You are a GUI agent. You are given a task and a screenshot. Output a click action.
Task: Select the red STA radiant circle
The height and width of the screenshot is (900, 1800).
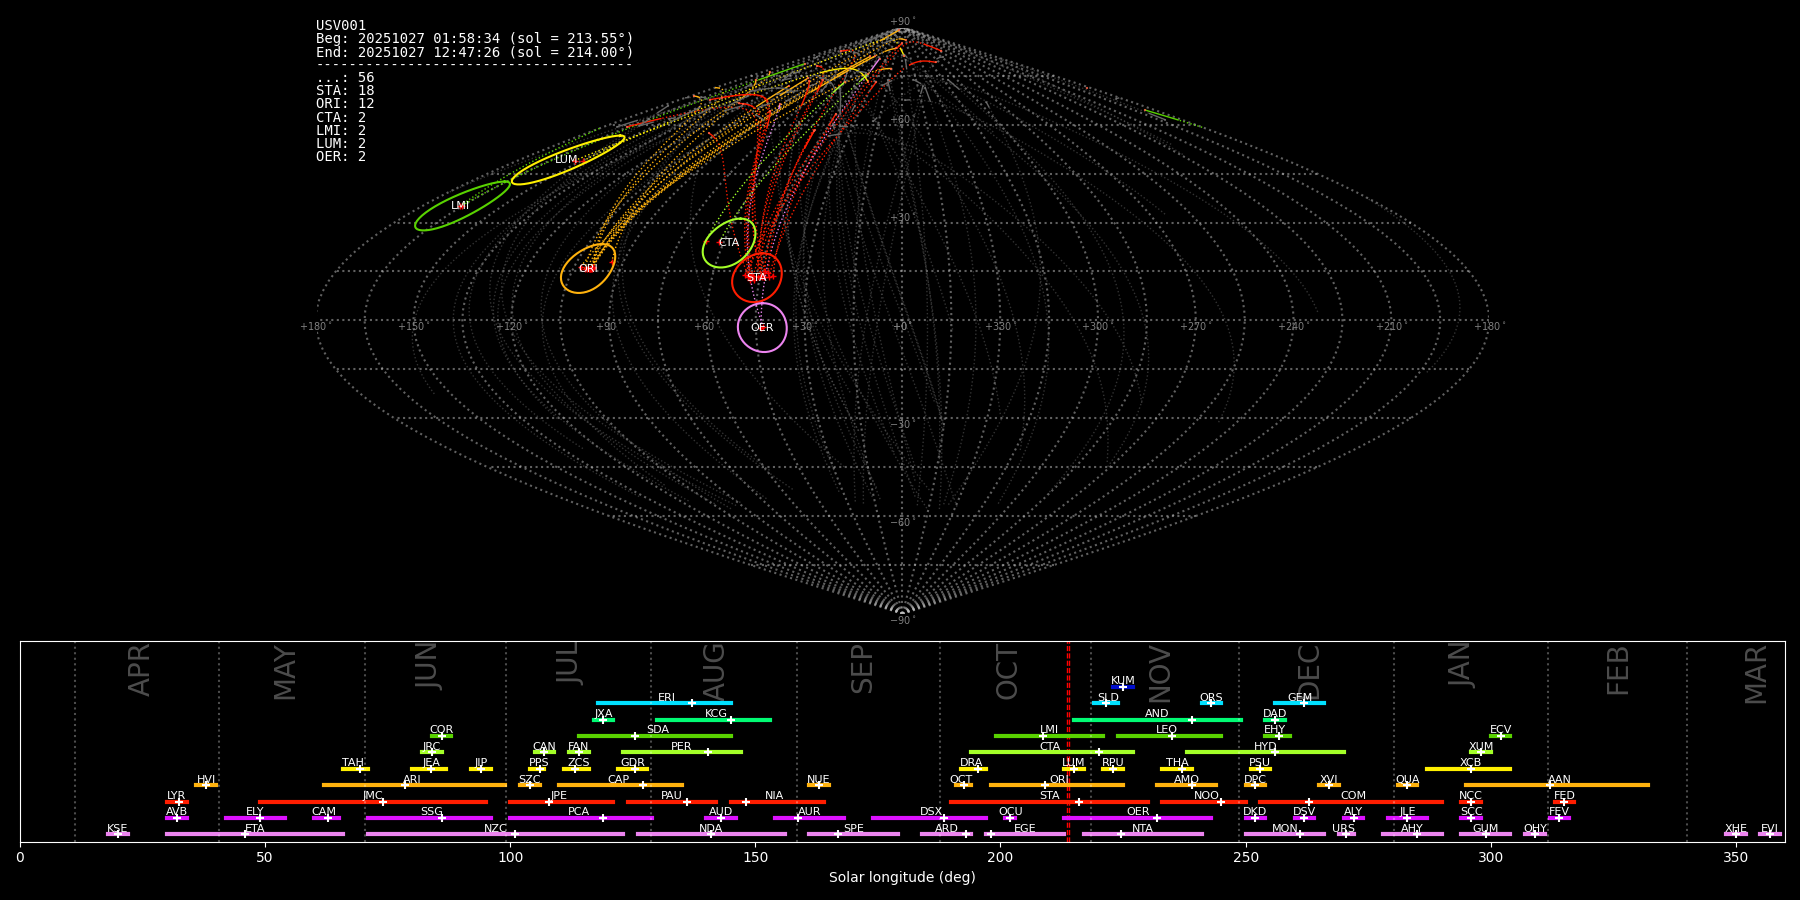[757, 277]
